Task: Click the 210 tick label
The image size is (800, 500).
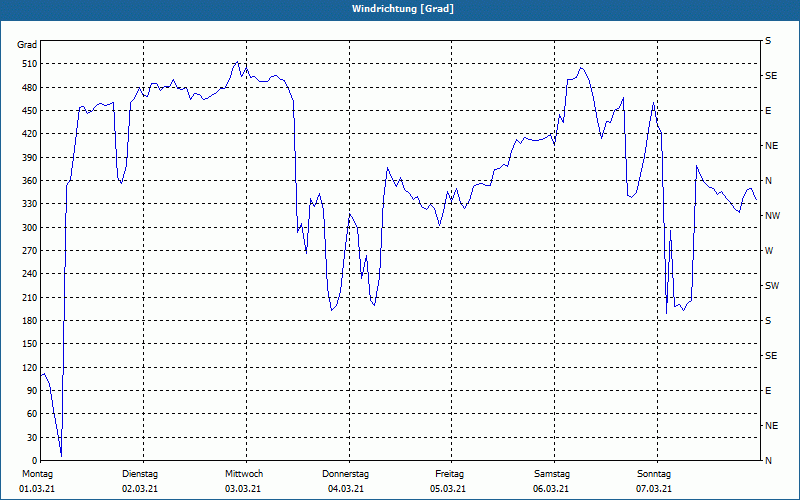Action: click(29, 297)
